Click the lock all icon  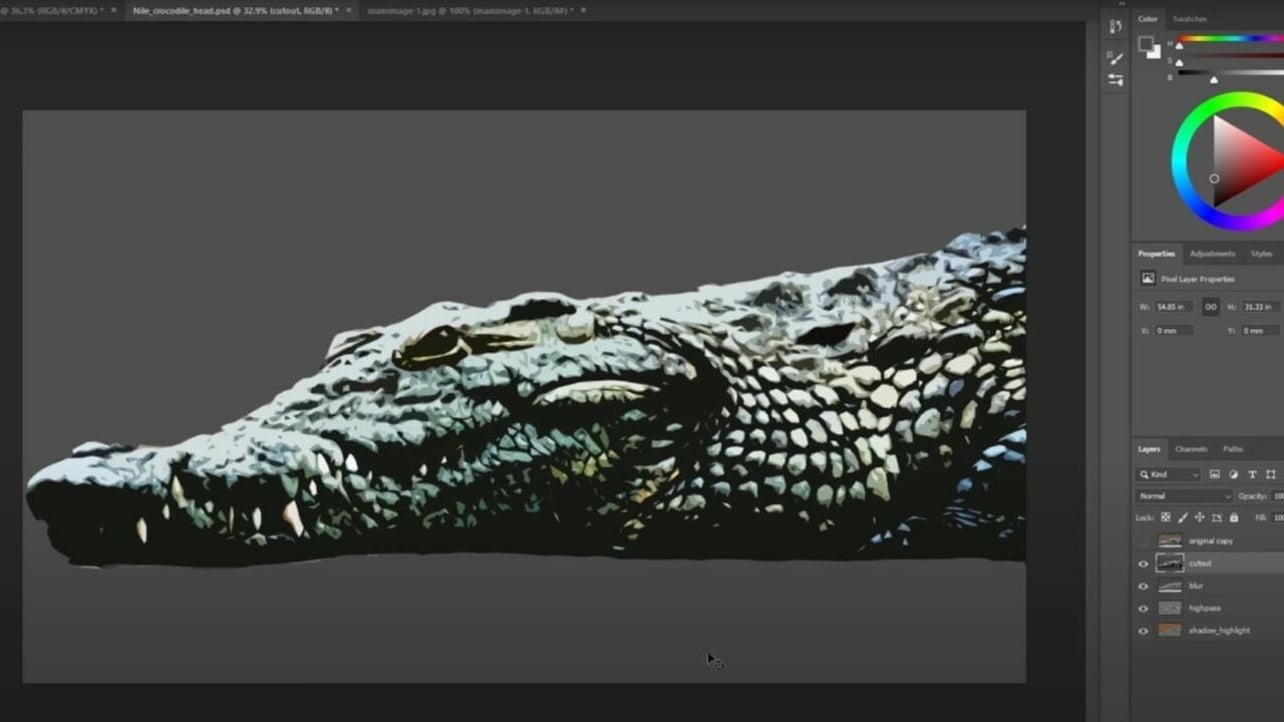1232,517
